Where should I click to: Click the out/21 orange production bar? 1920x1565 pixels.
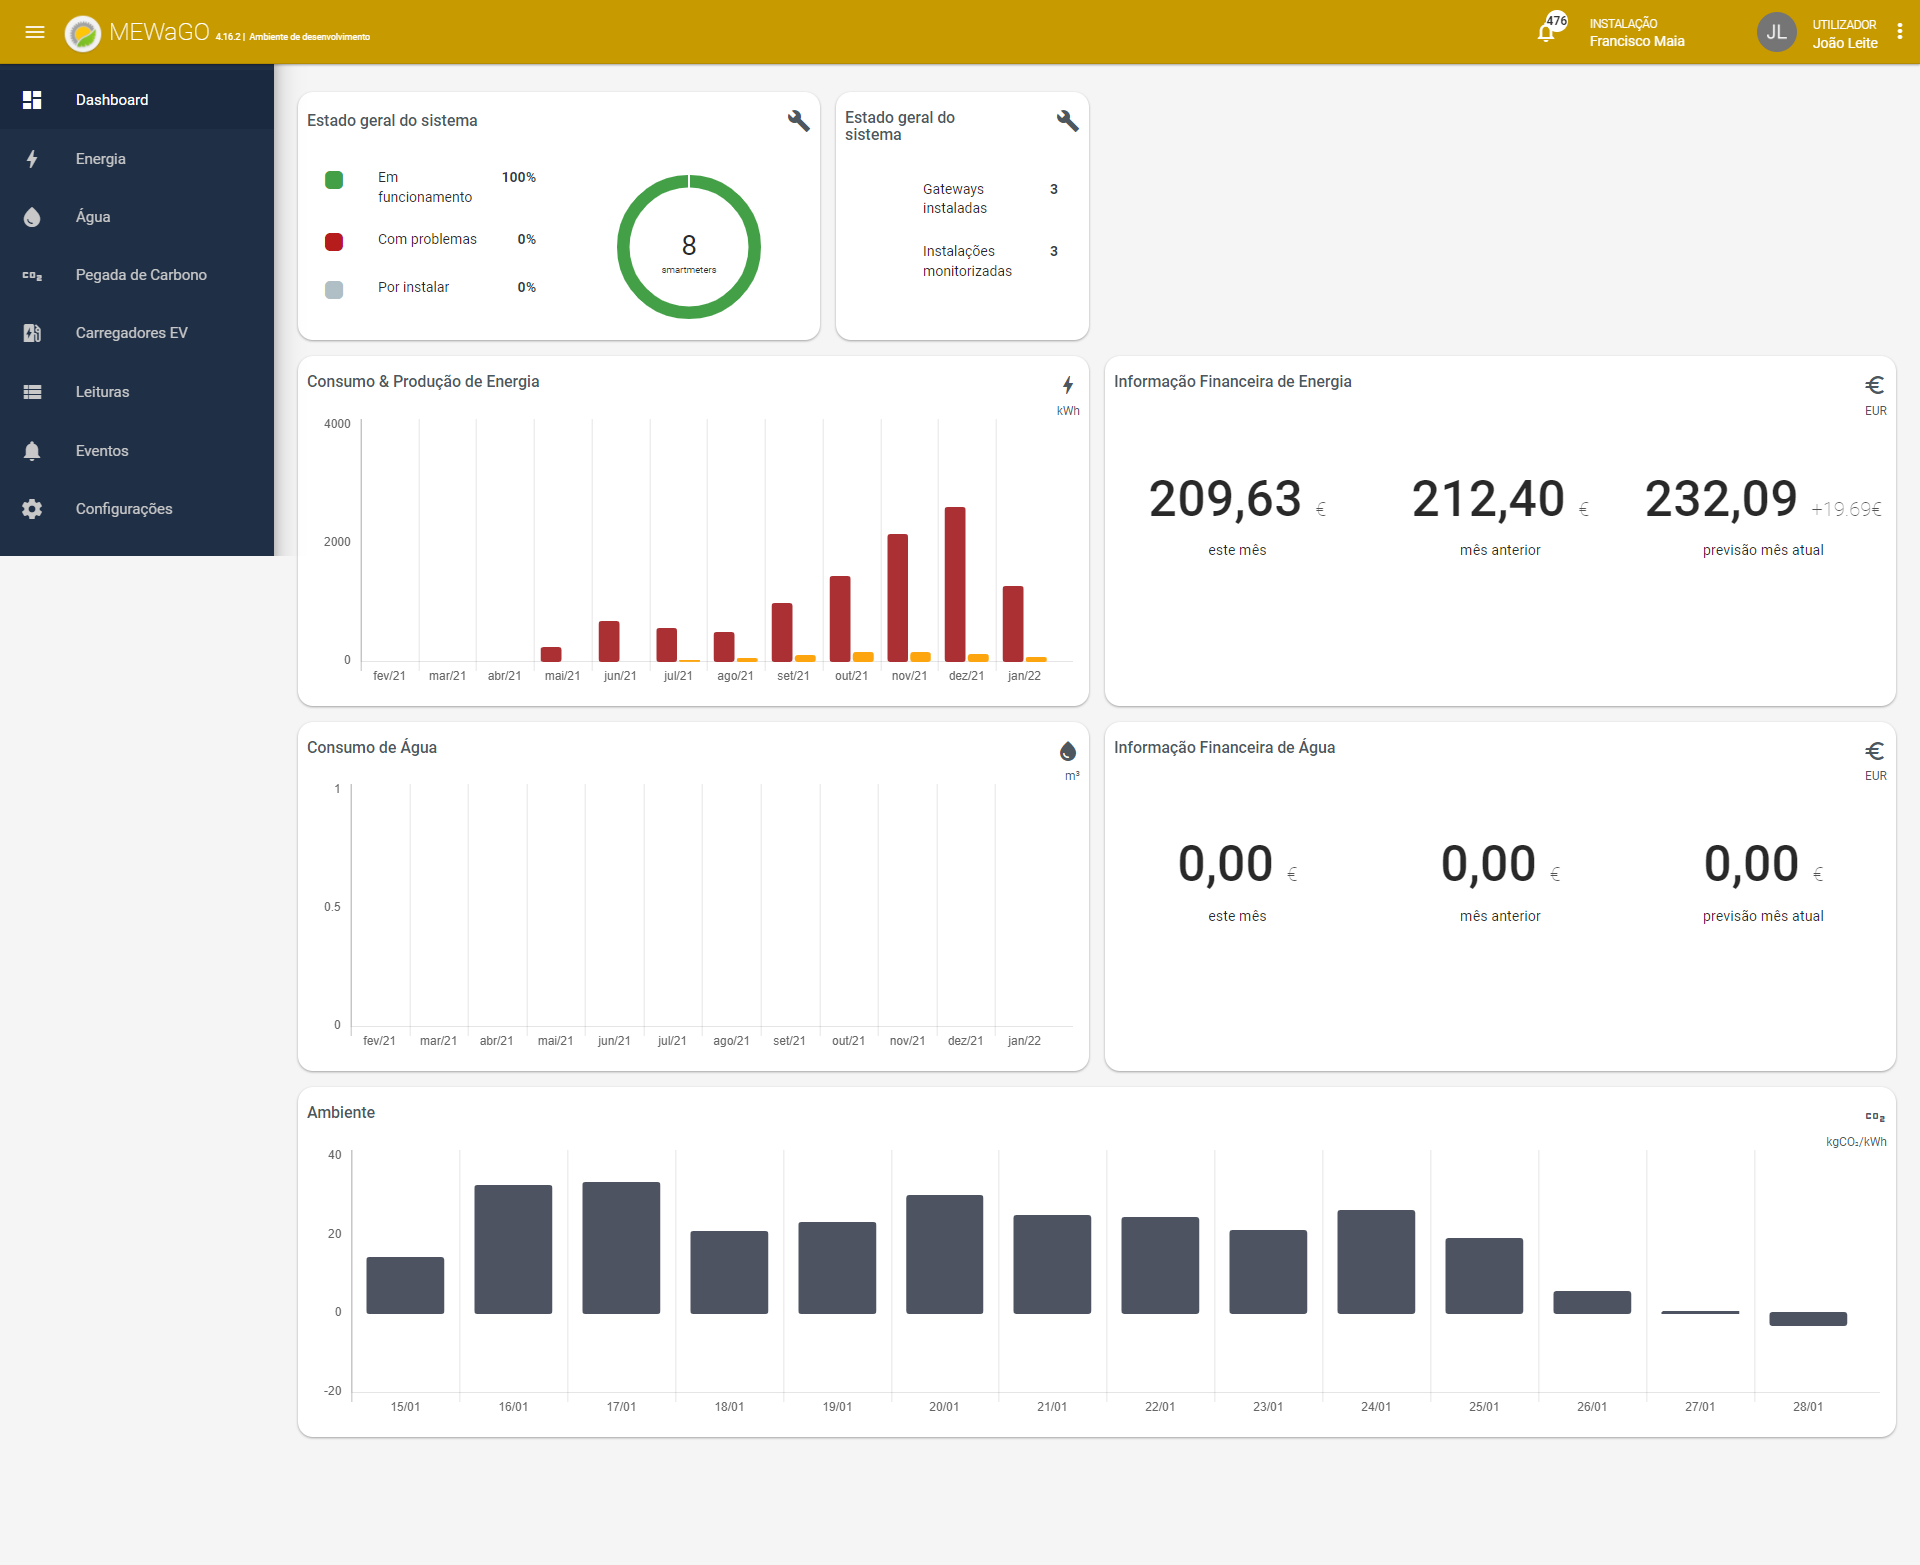[863, 657]
